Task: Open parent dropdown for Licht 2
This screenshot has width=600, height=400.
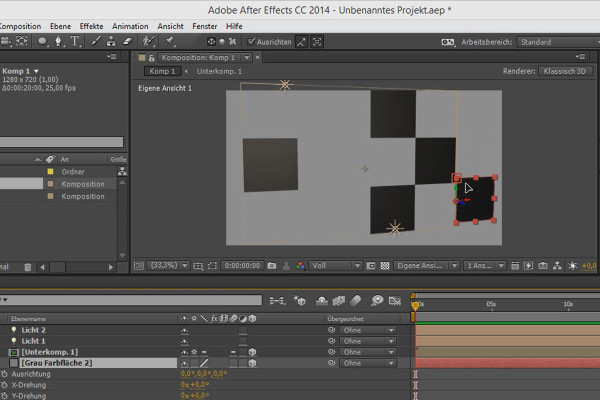Action: coord(367,330)
